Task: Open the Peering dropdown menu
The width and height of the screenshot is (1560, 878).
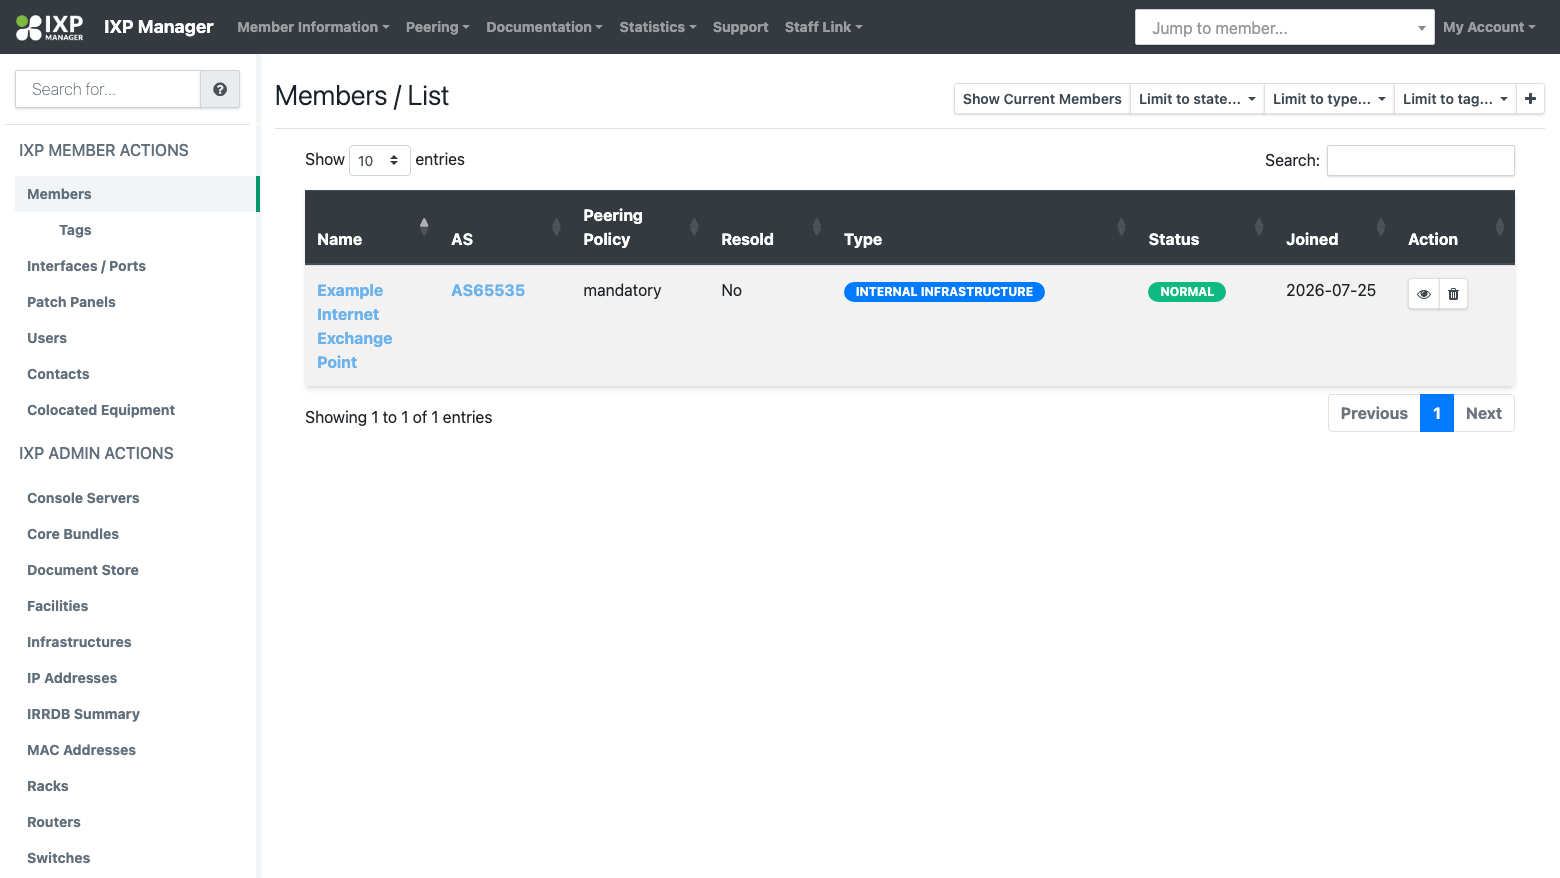Action: click(x=437, y=27)
